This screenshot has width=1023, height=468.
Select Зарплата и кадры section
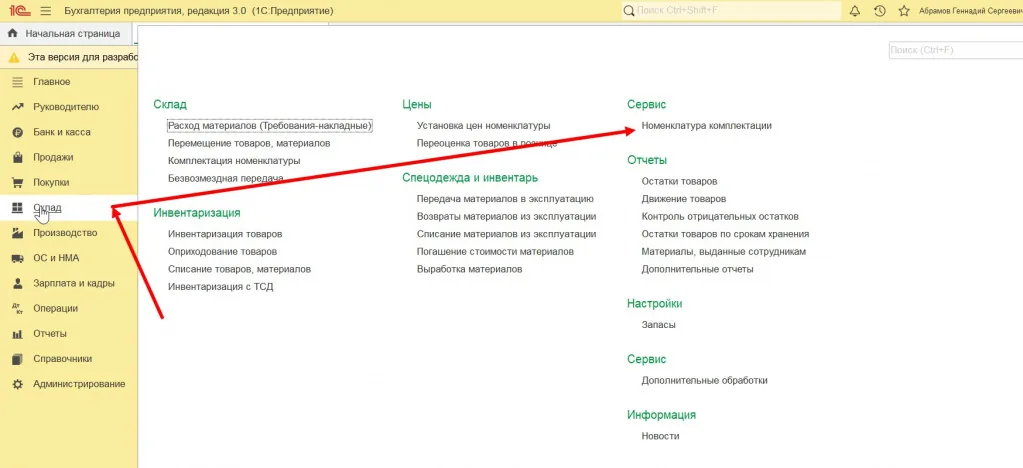(x=74, y=283)
